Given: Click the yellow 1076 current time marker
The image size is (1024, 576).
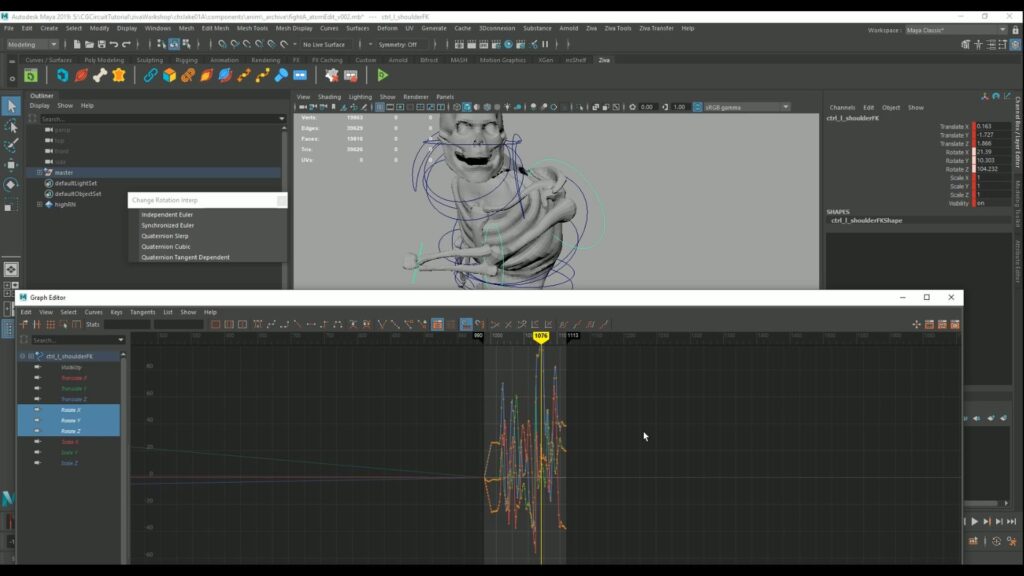Looking at the screenshot, I should point(541,336).
